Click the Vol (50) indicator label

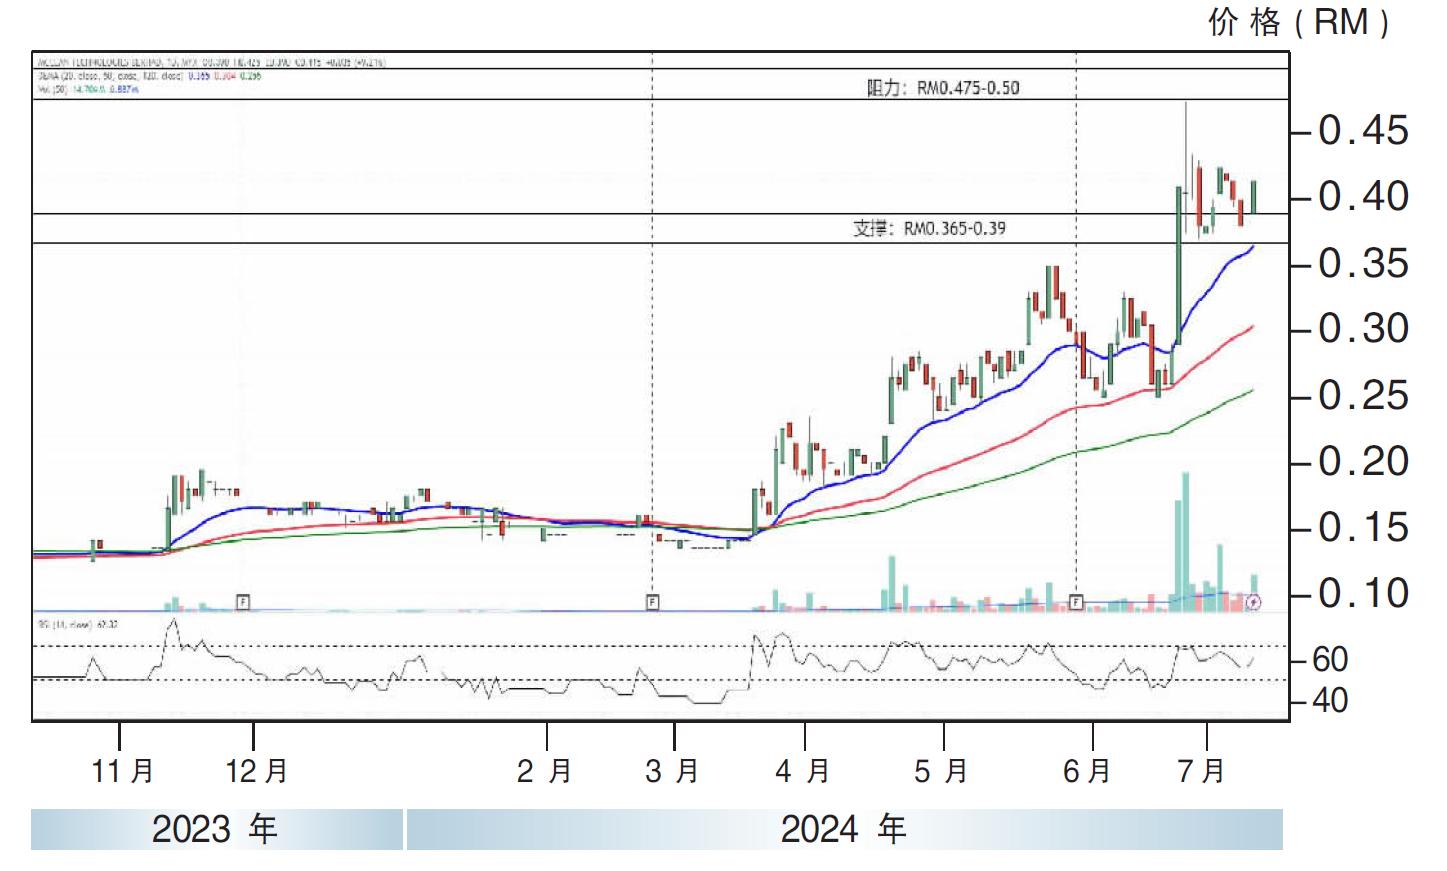(x=51, y=89)
